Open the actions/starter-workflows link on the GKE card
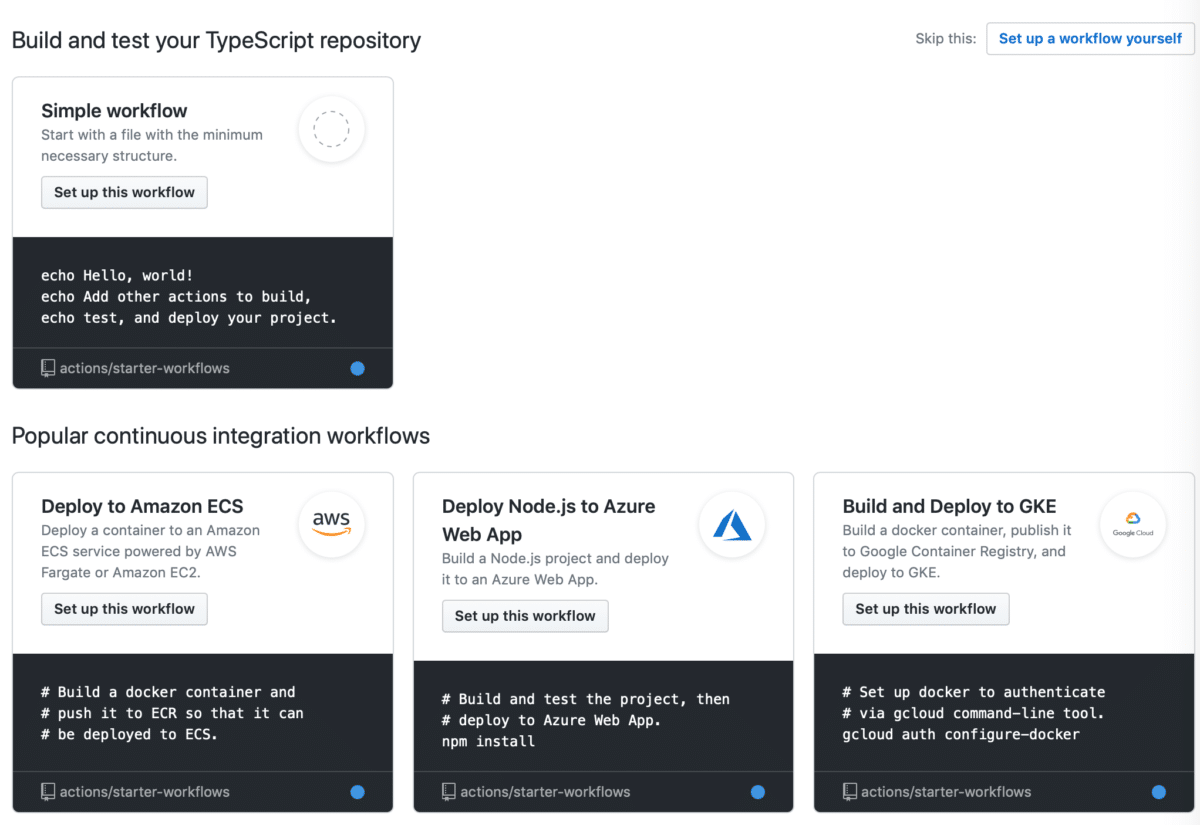The height and width of the screenshot is (825, 1200). (x=944, y=792)
